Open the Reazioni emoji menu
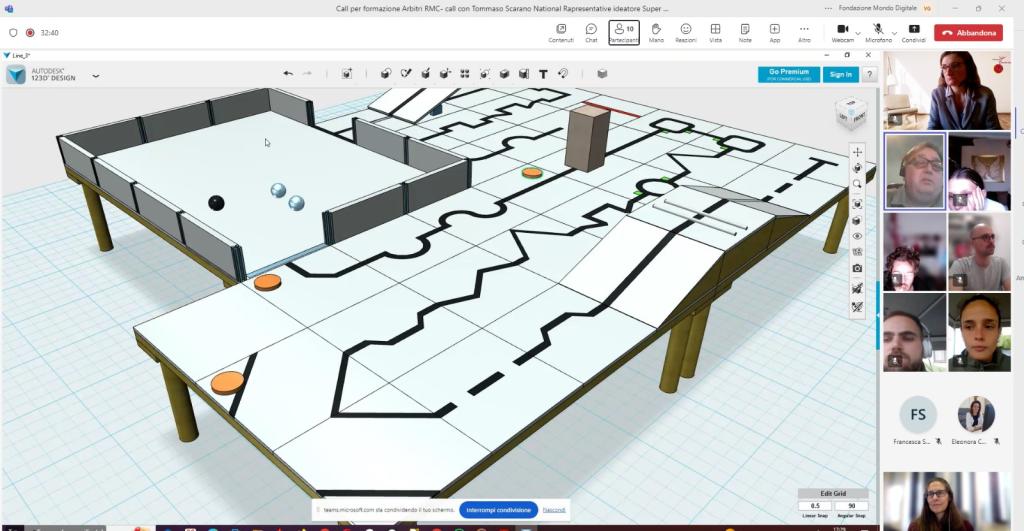The width and height of the screenshot is (1024, 531). tap(686, 33)
